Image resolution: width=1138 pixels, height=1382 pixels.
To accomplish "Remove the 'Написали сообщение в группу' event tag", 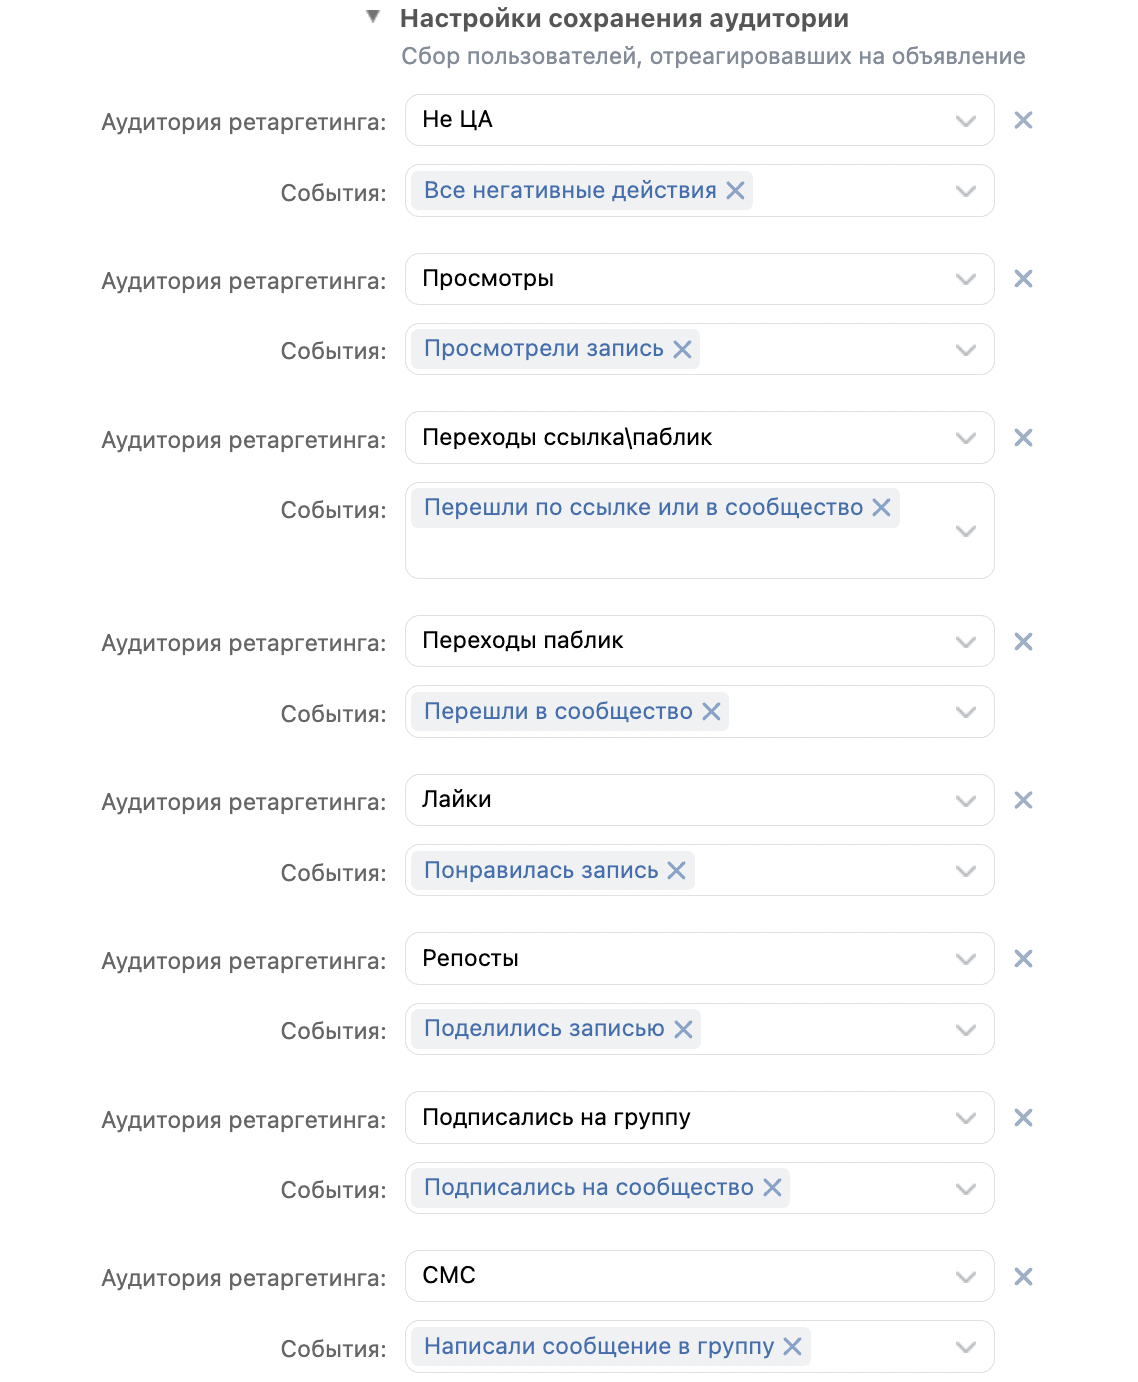I will pyautogui.click(x=792, y=1346).
